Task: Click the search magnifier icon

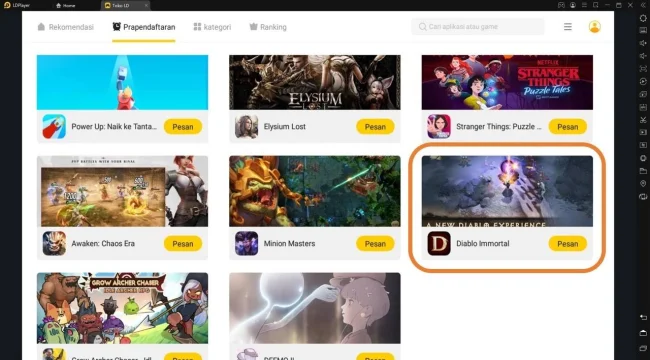Action: coord(422,27)
